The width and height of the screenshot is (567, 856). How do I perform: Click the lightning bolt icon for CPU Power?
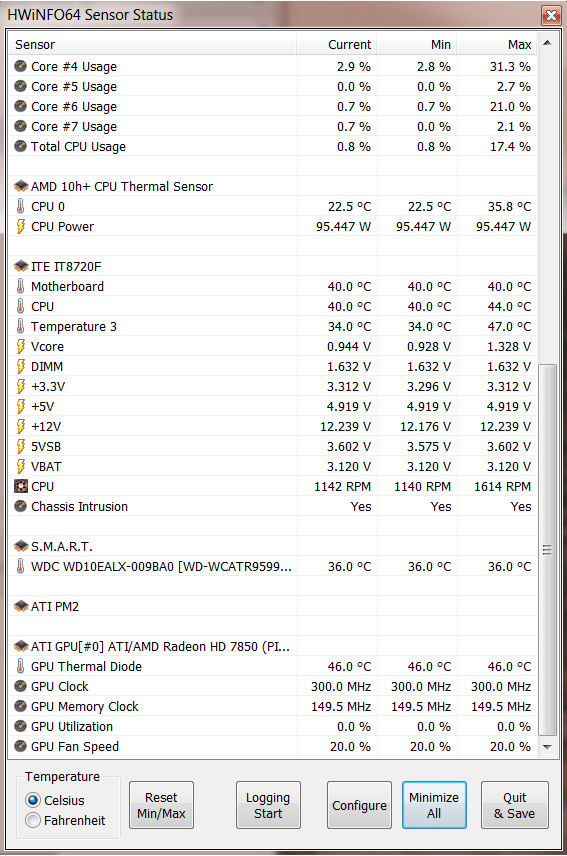pos(20,227)
